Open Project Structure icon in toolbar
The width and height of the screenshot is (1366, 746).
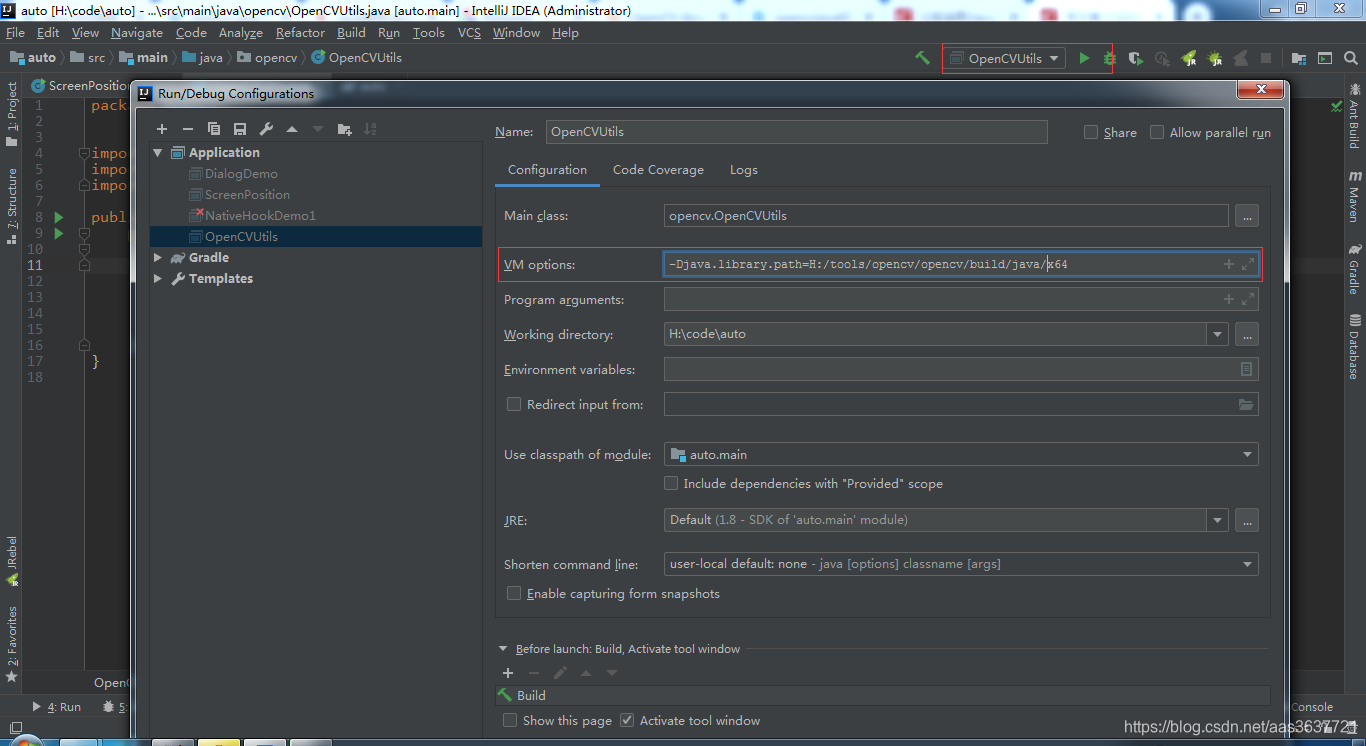pos(1299,58)
